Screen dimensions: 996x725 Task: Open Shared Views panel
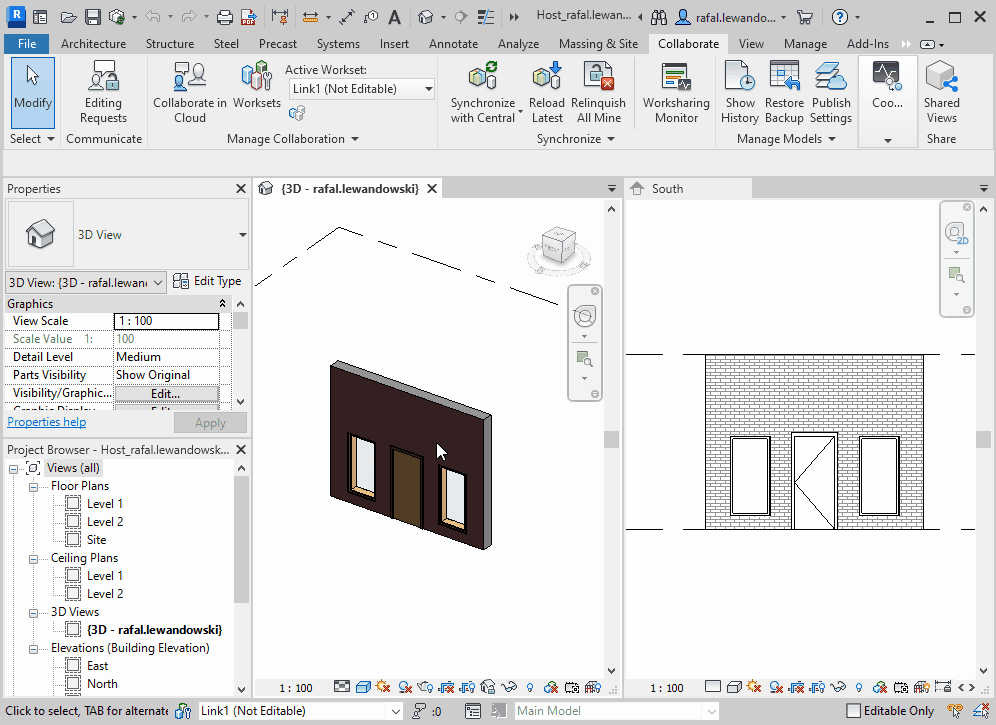[941, 92]
